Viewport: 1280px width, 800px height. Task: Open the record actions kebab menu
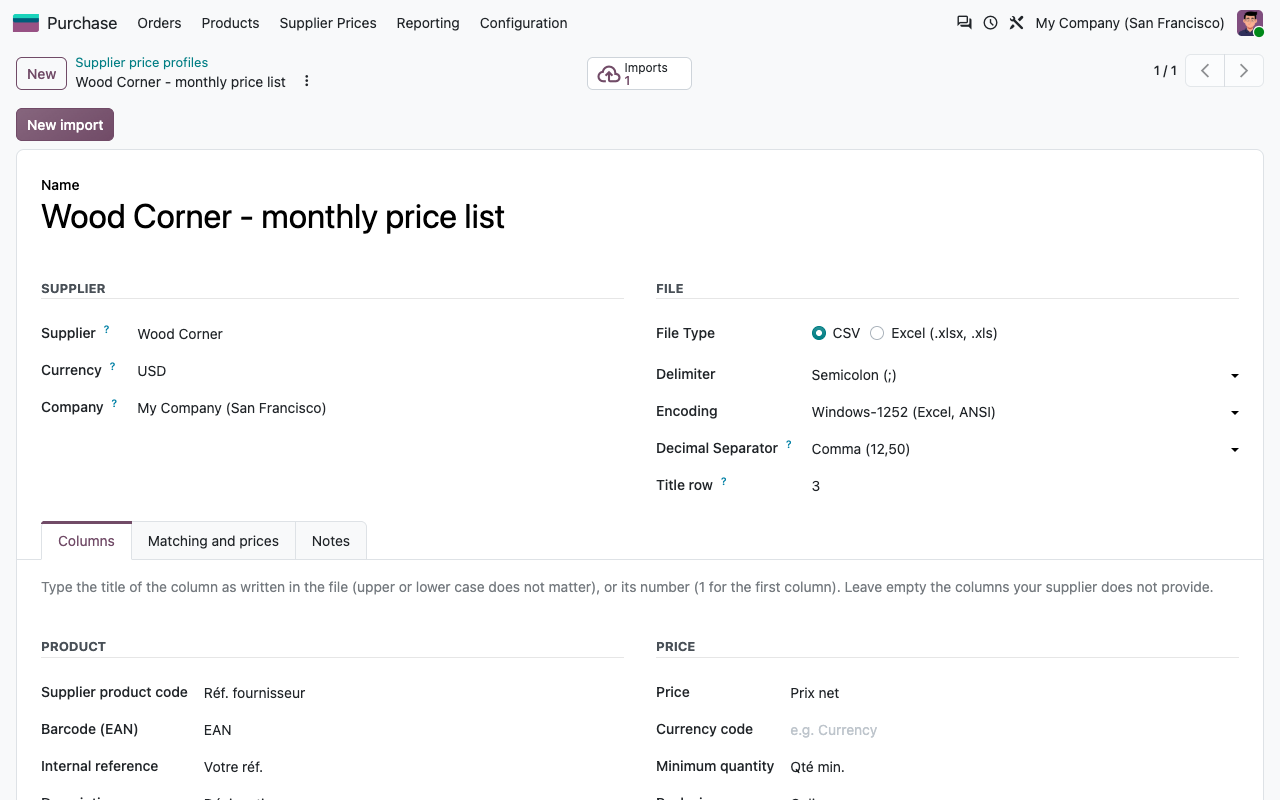pos(307,81)
